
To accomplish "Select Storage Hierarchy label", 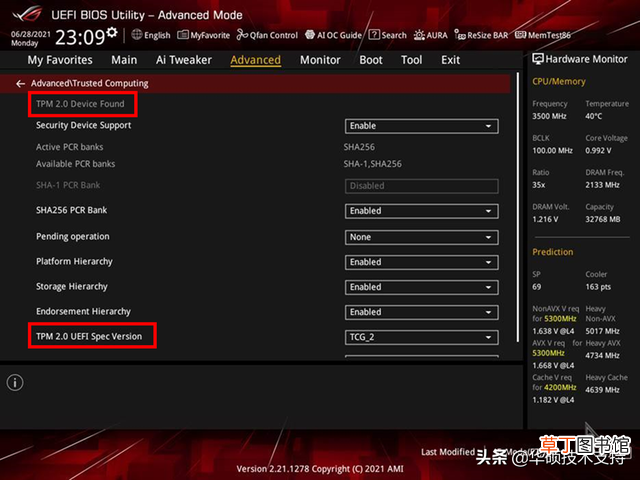I will (x=72, y=287).
